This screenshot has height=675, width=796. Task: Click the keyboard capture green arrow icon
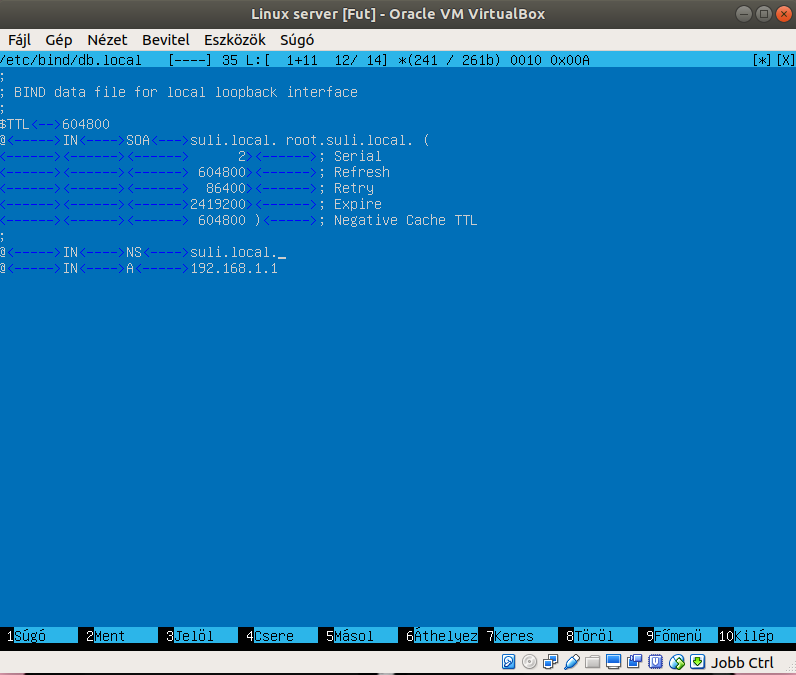point(698,662)
